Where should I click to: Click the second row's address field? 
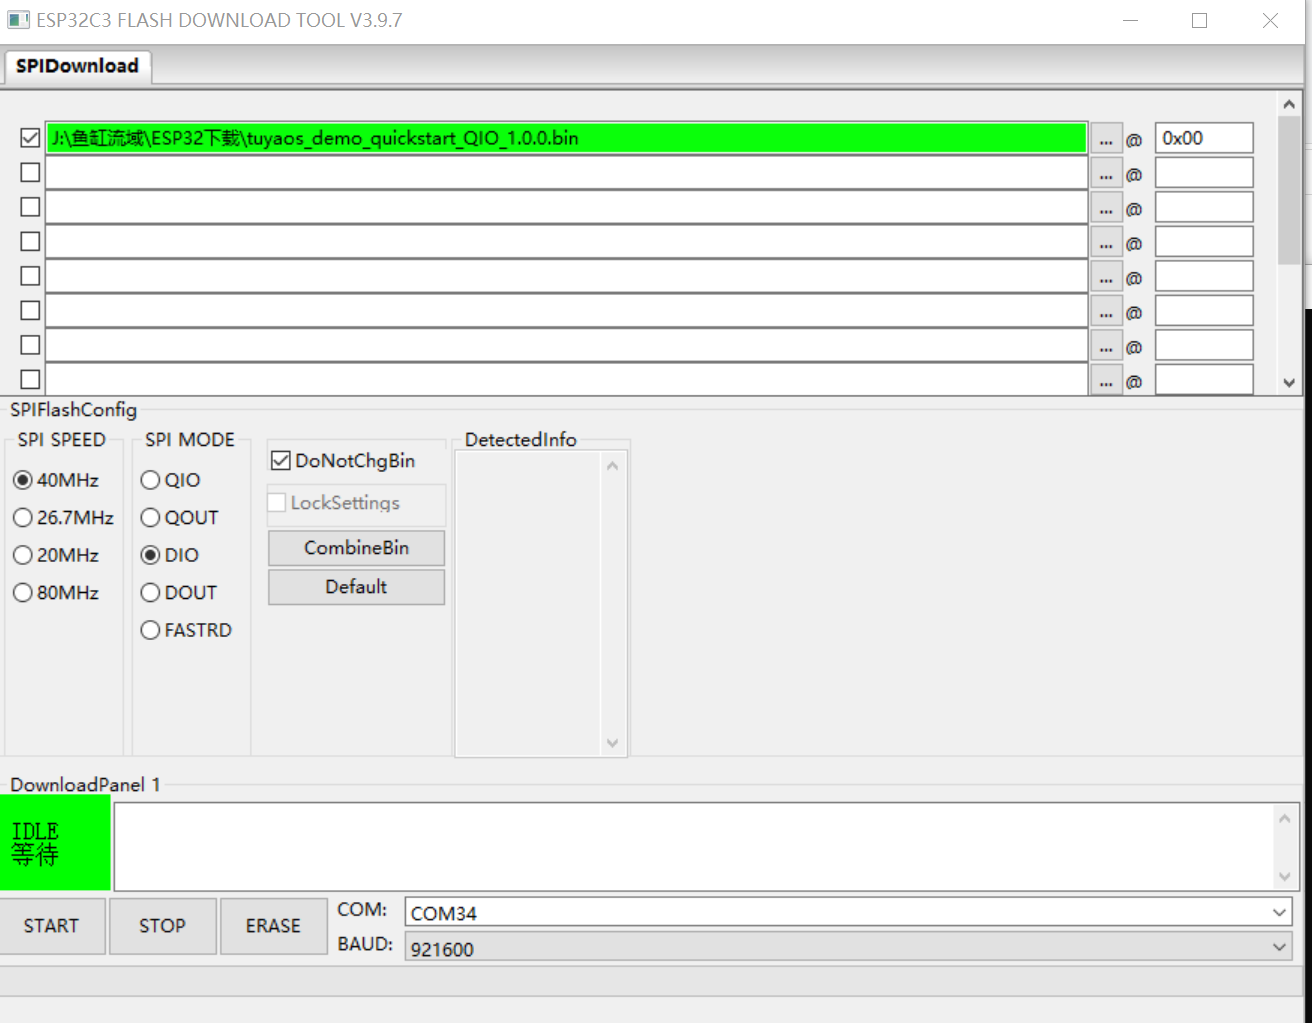click(1204, 173)
